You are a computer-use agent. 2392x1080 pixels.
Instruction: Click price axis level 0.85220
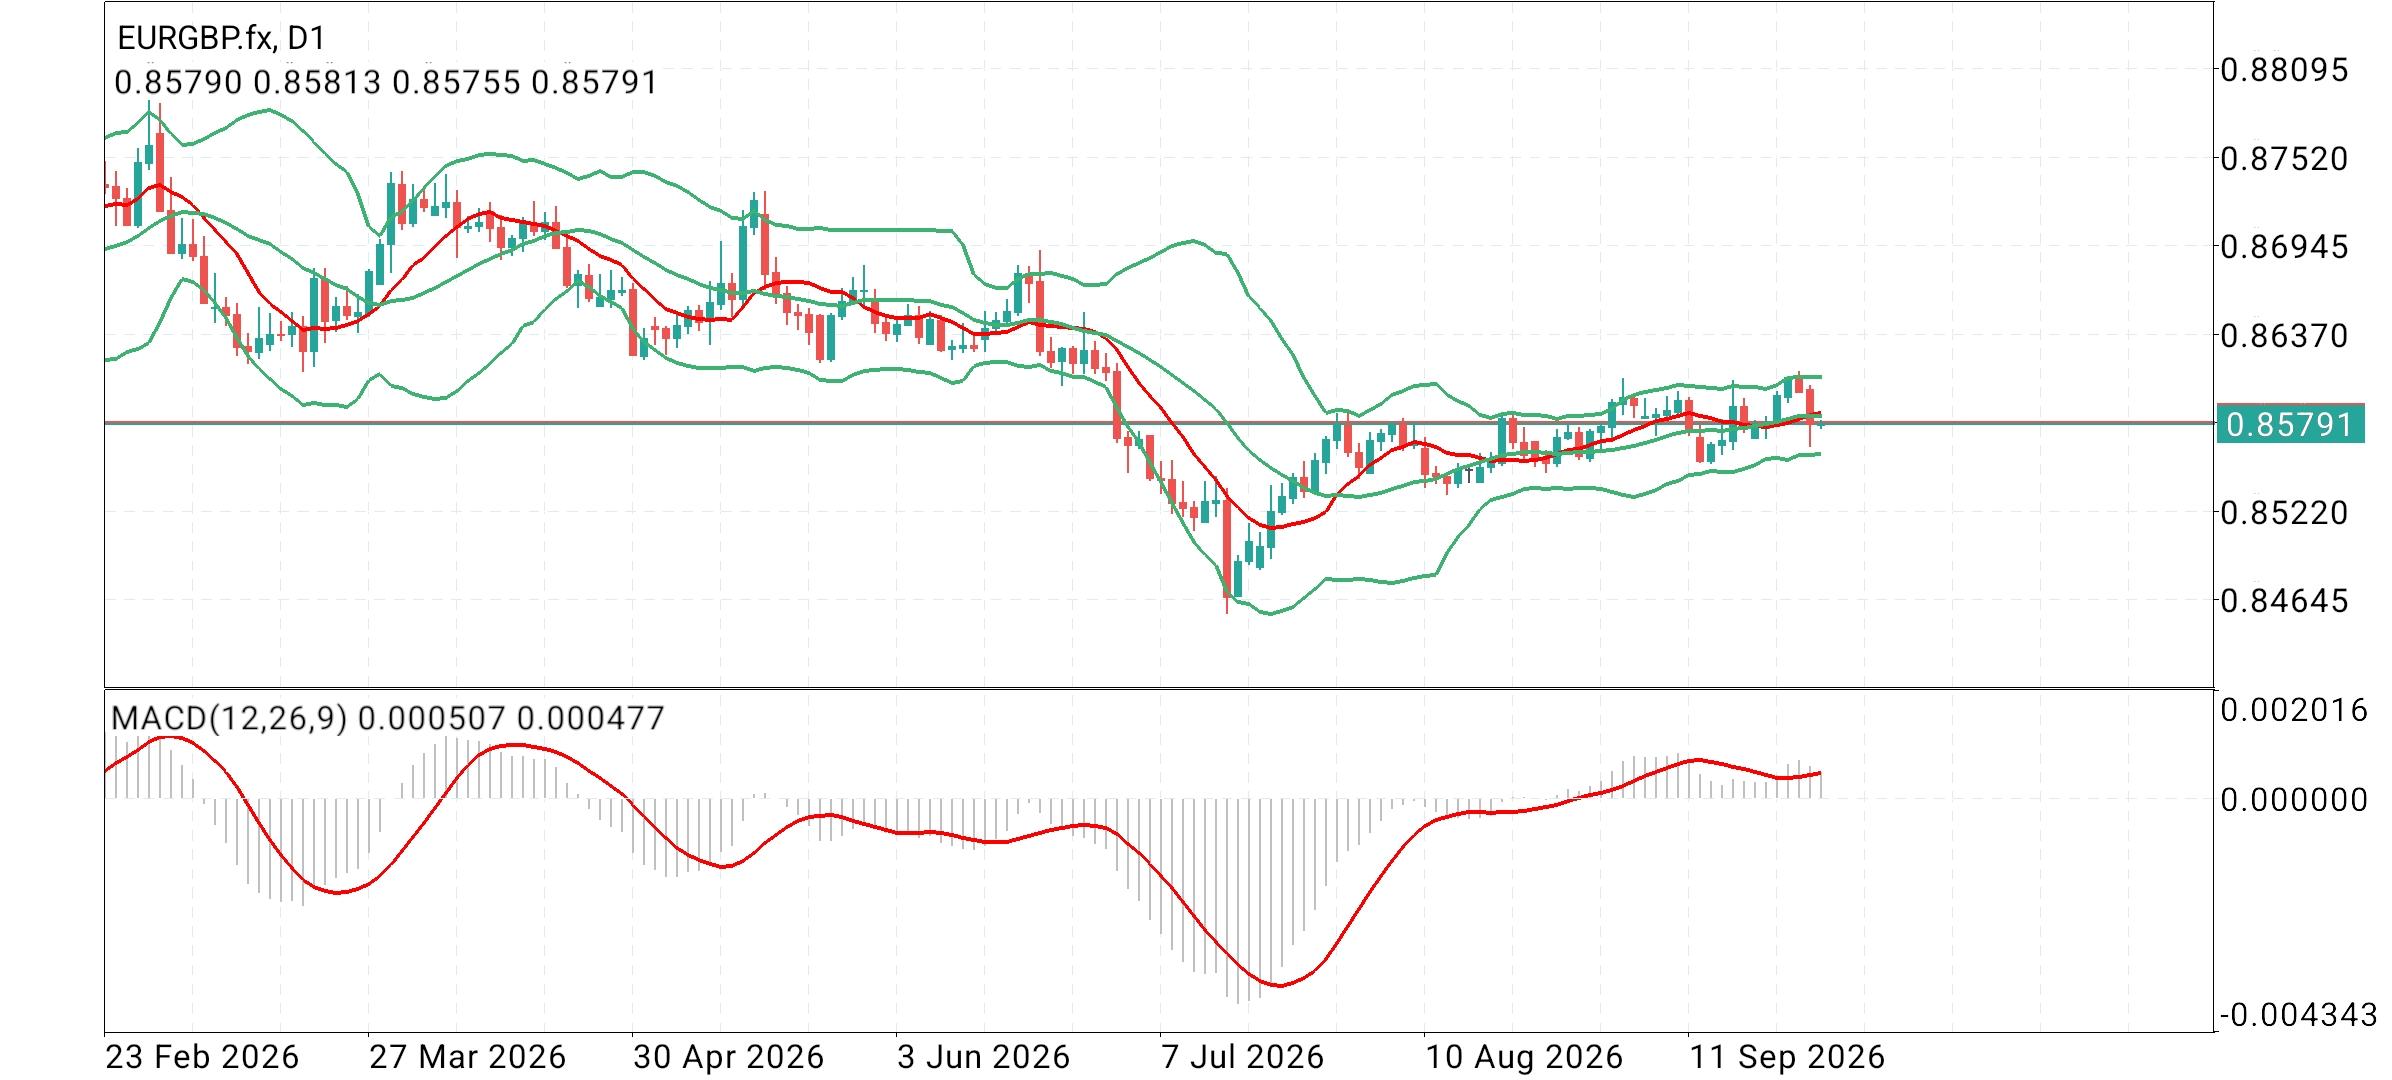coord(2284,512)
